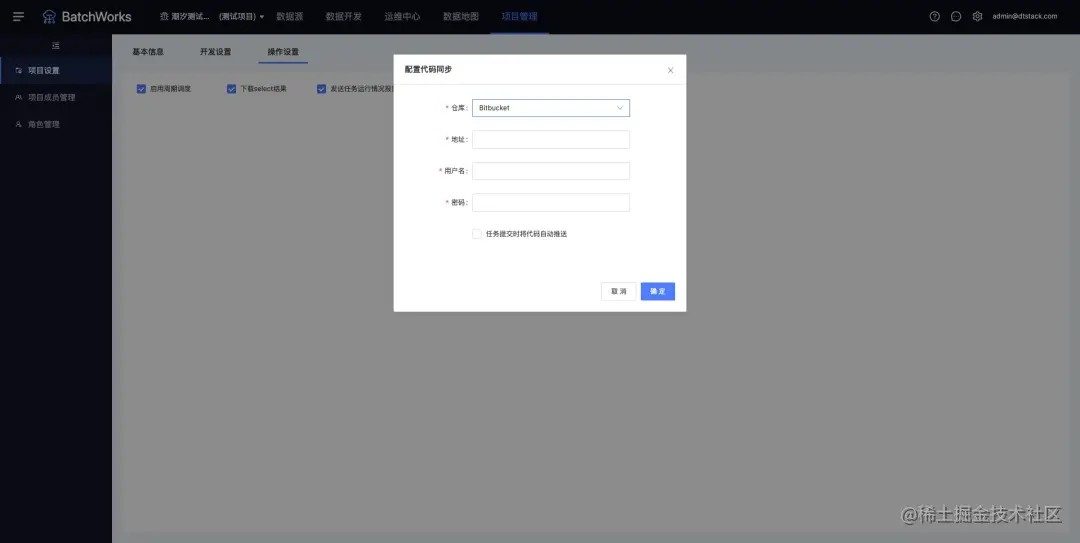1080x543 pixels.
Task: Toggle the hamburger menu icon
Action: 19,17
